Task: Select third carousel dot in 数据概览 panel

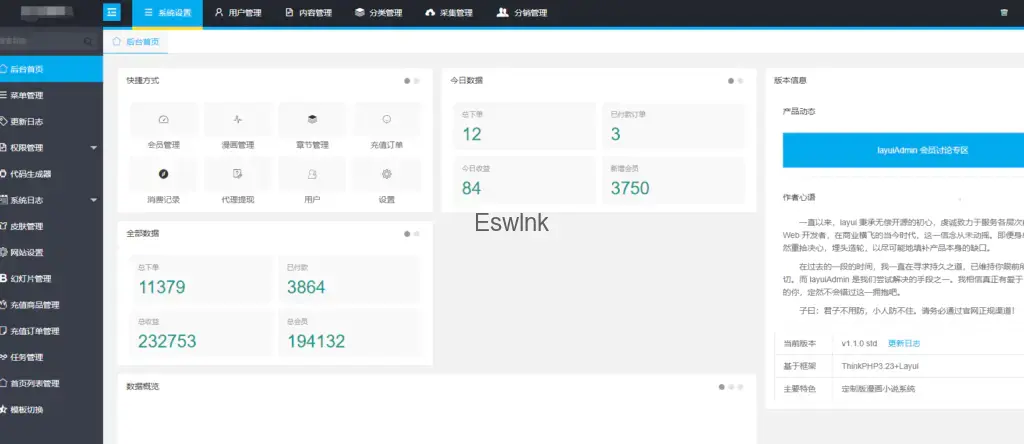Action: 740,386
